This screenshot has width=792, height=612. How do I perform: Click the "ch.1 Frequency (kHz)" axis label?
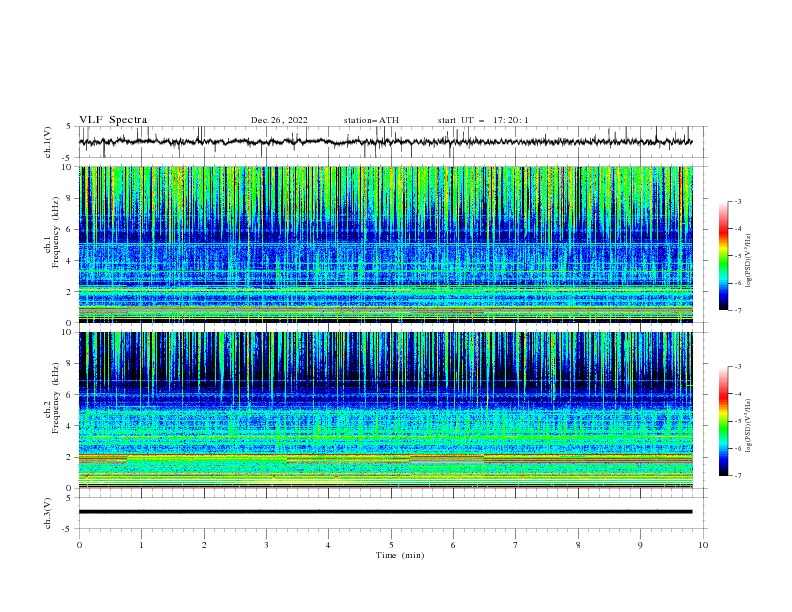click(52, 244)
